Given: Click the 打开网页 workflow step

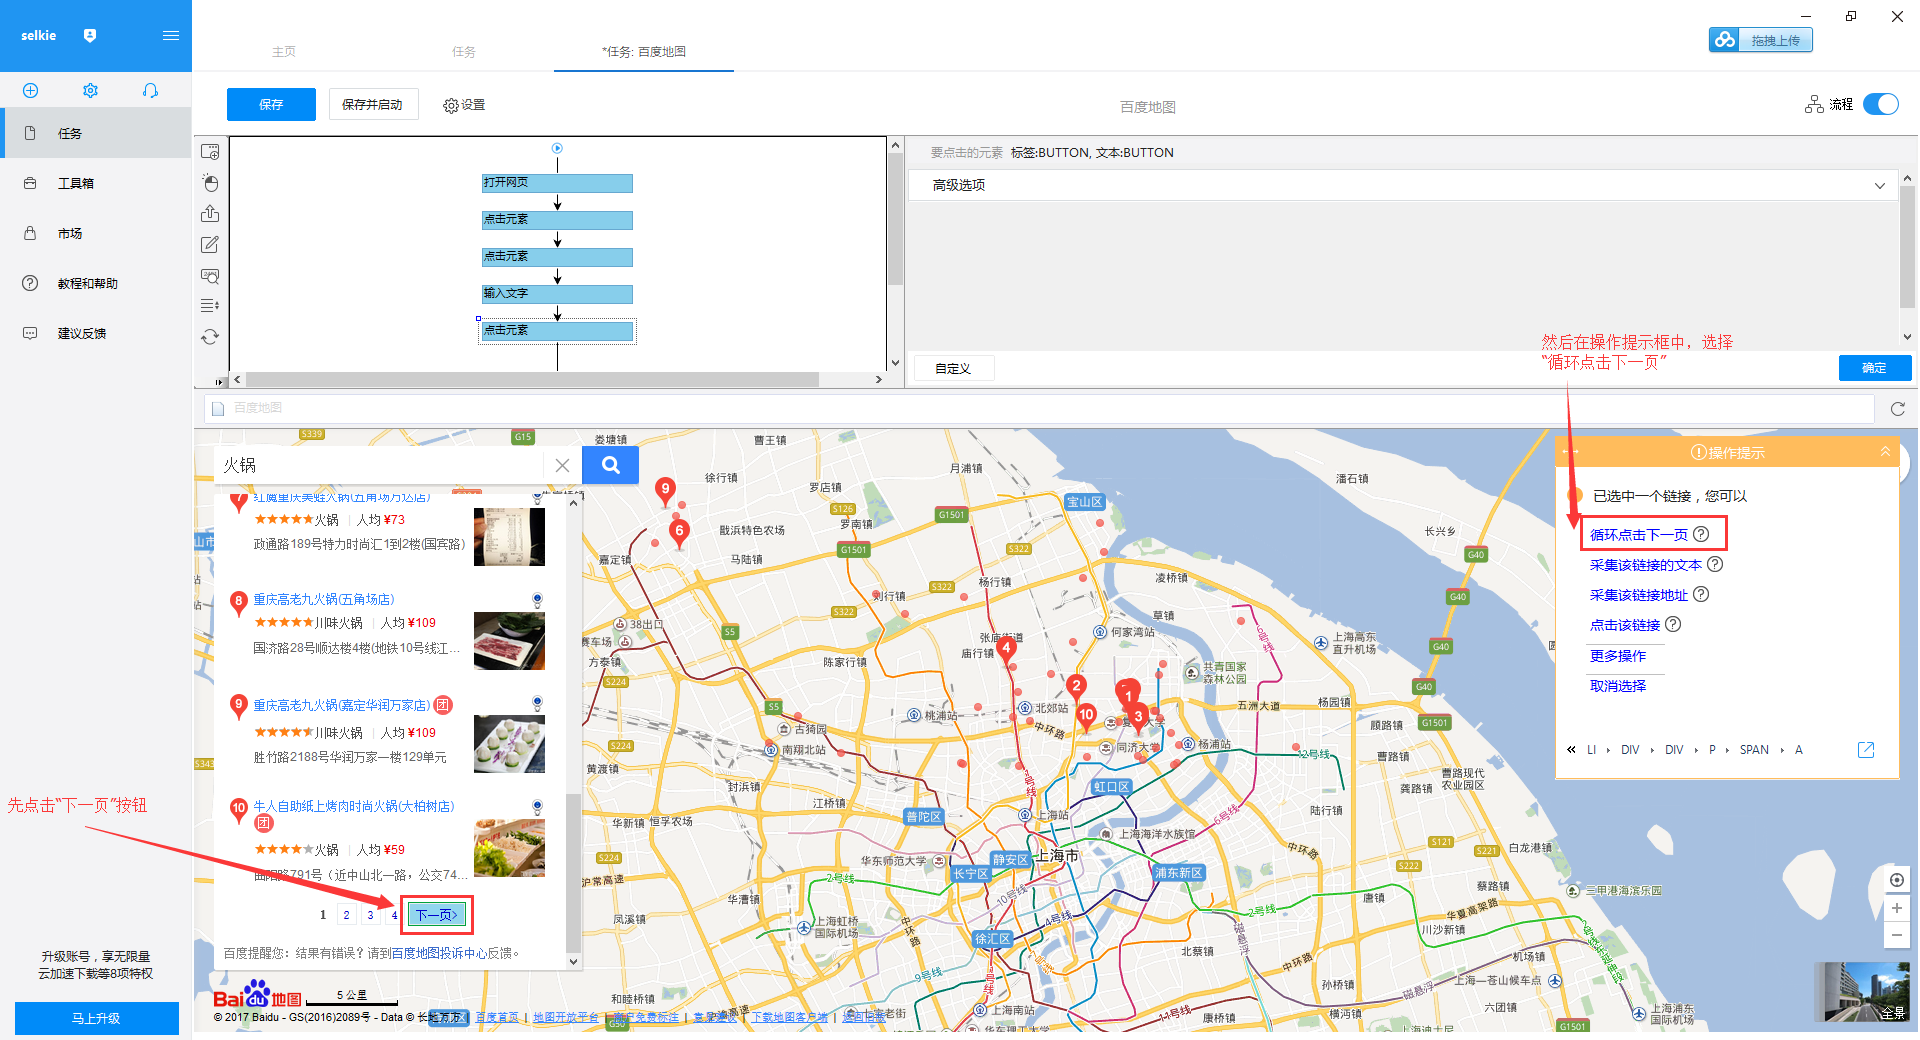Looking at the screenshot, I should pyautogui.click(x=557, y=183).
